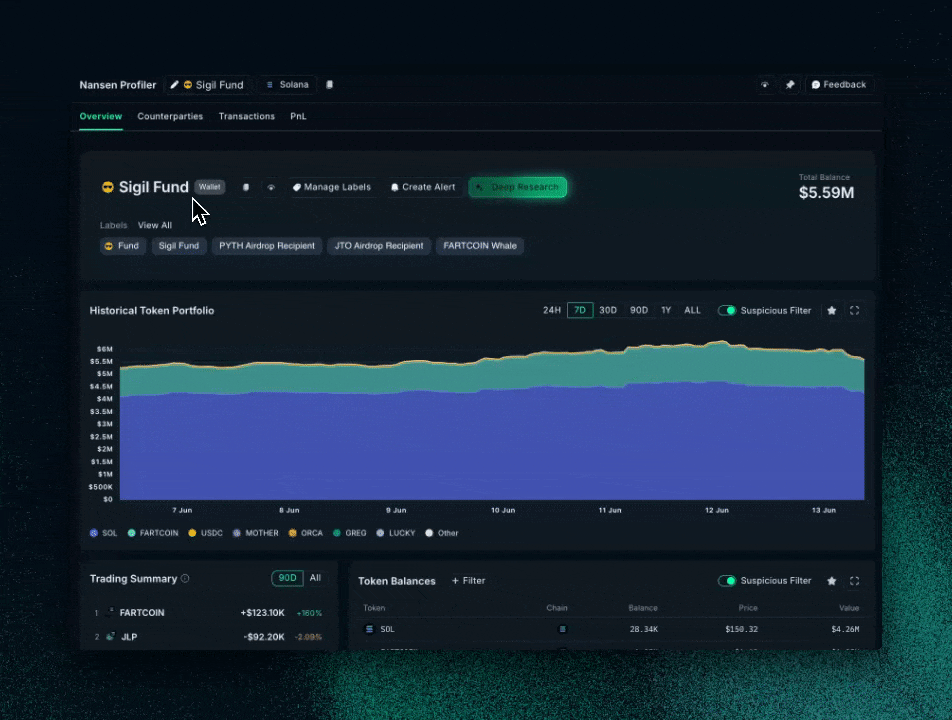The image size is (952, 720).
Task: Click the Create Alert button
Action: point(423,187)
